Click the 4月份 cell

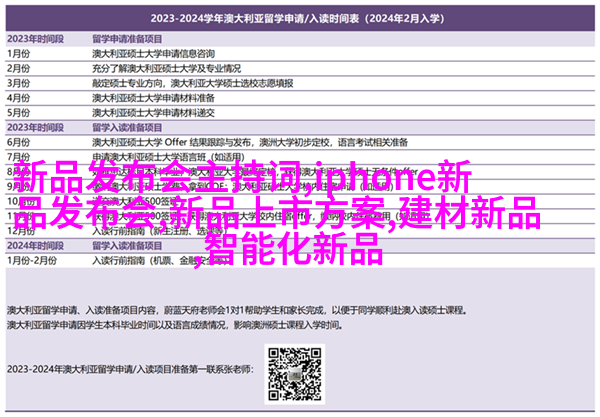pos(18,98)
